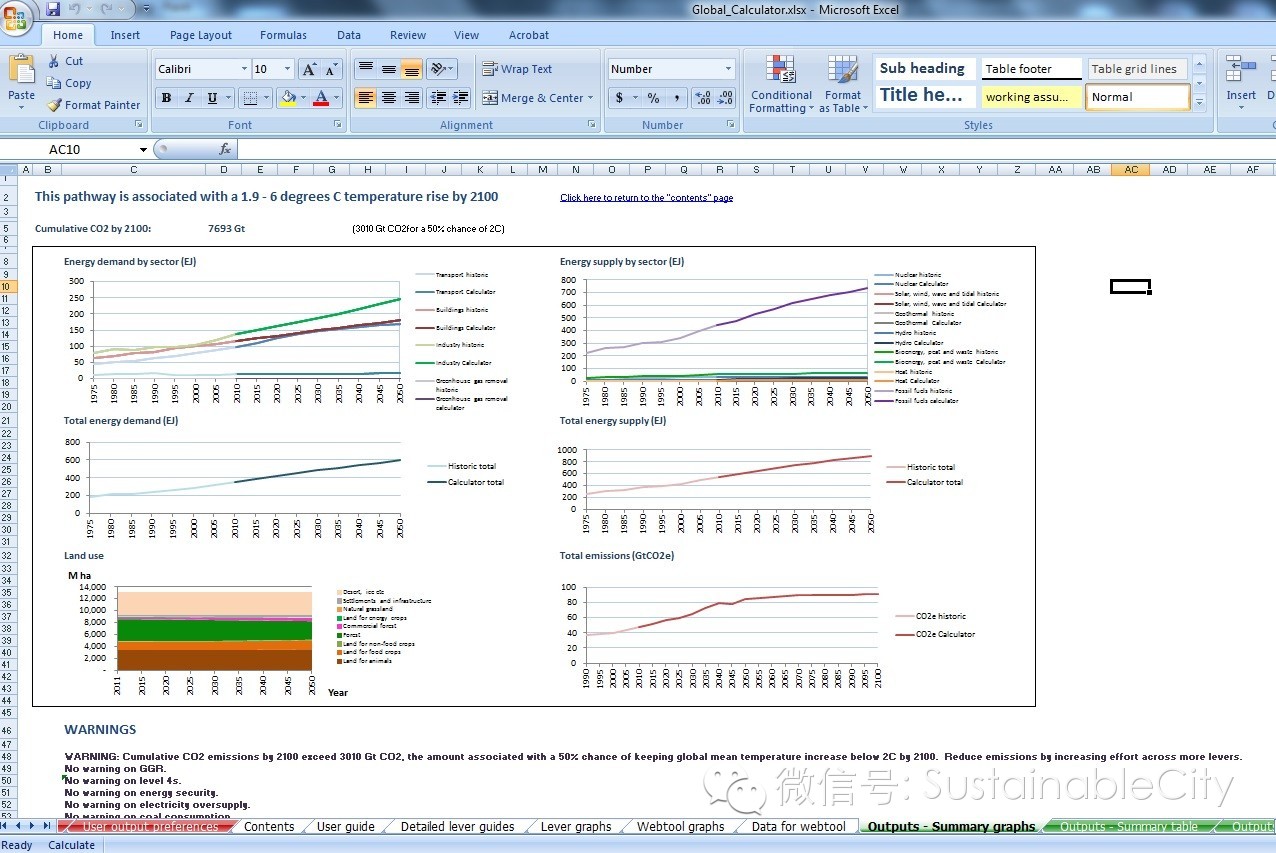The width and height of the screenshot is (1276, 853).
Task: Open the Insert Function fx dialog
Action: [225, 149]
